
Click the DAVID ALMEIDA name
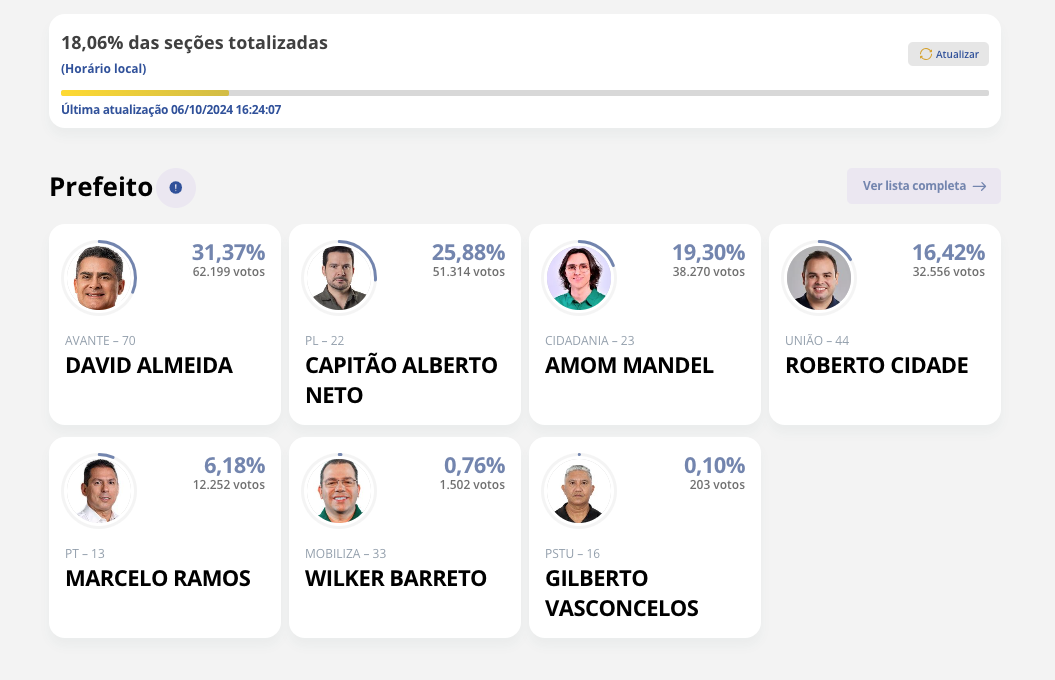(x=149, y=366)
